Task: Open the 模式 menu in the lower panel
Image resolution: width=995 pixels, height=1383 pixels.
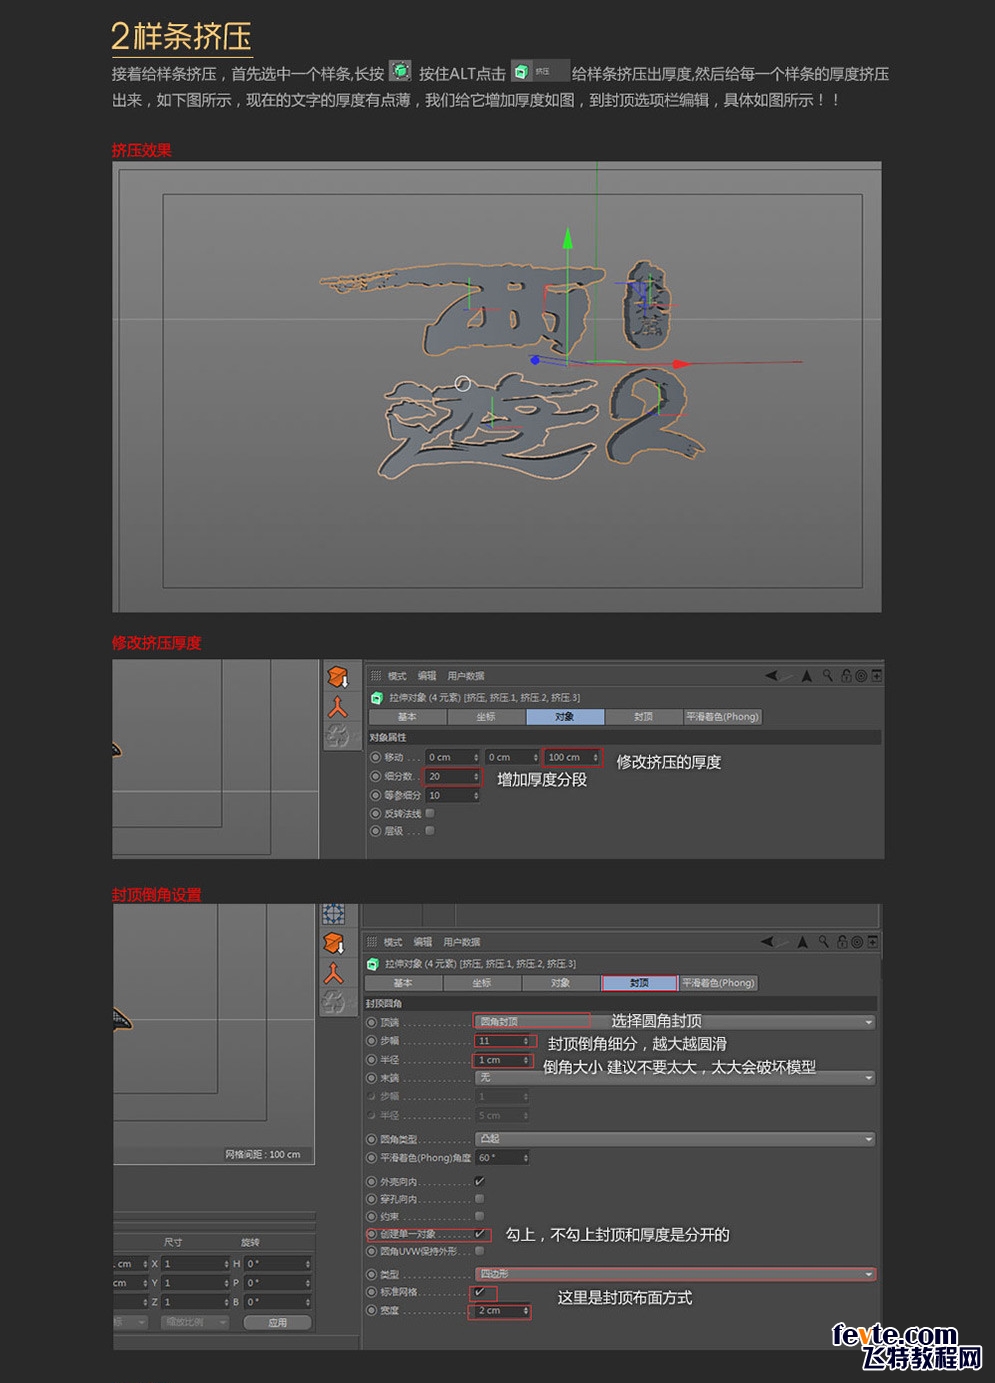Action: tap(393, 942)
